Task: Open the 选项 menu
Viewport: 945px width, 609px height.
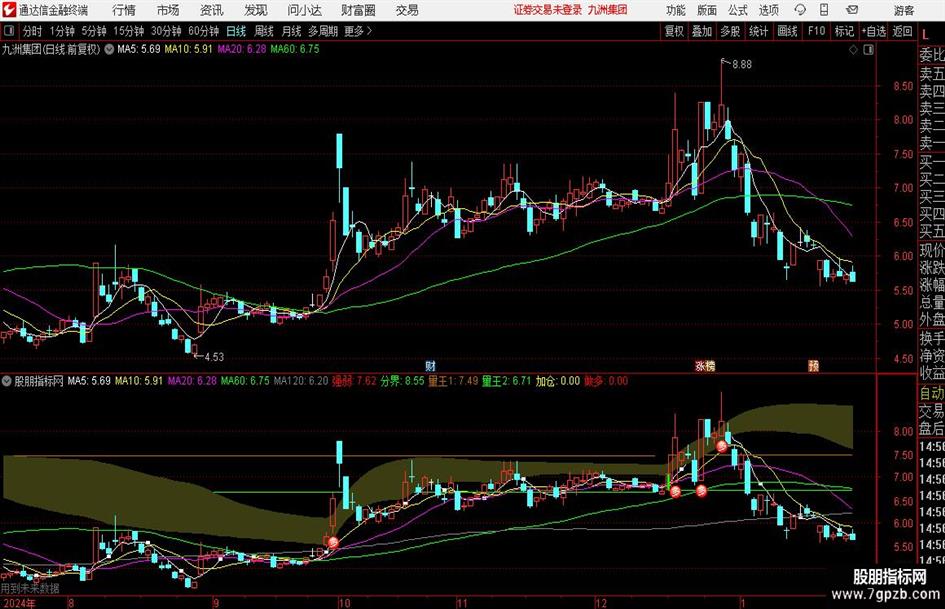Action: pos(768,10)
